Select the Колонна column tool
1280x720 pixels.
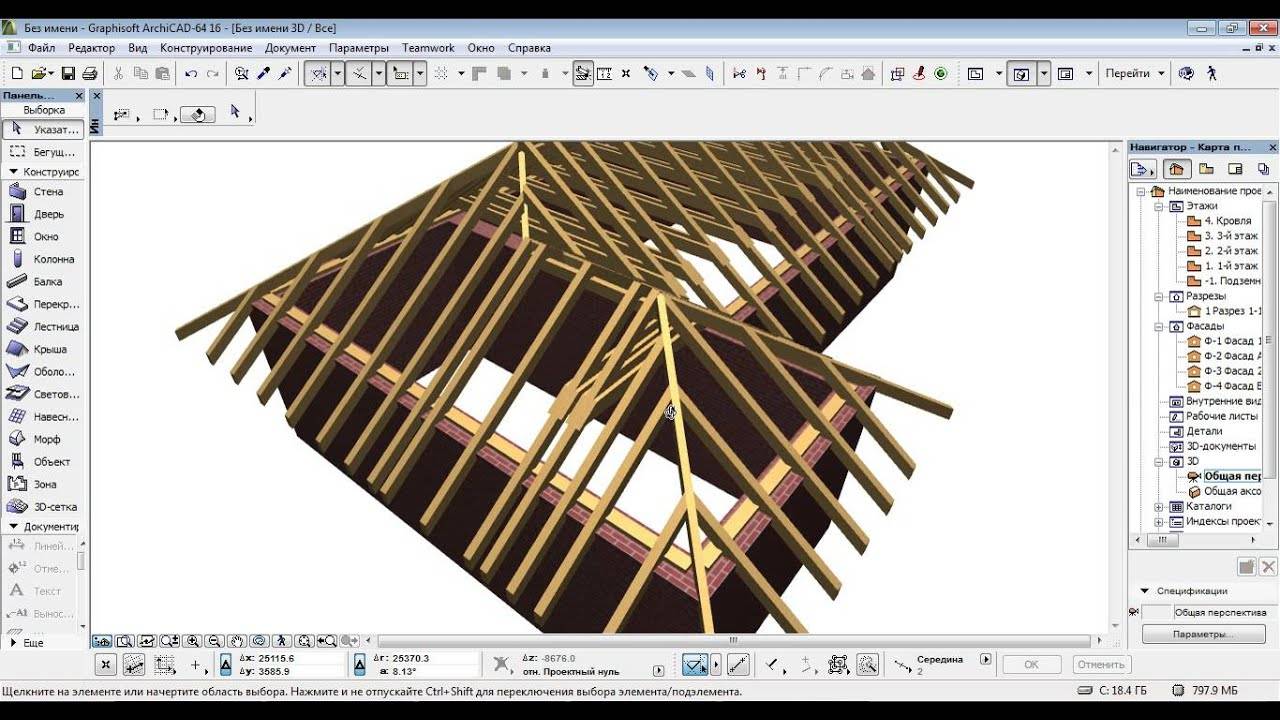(43, 259)
